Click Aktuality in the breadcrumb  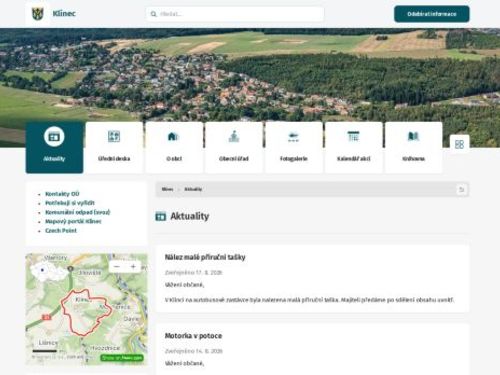193,189
